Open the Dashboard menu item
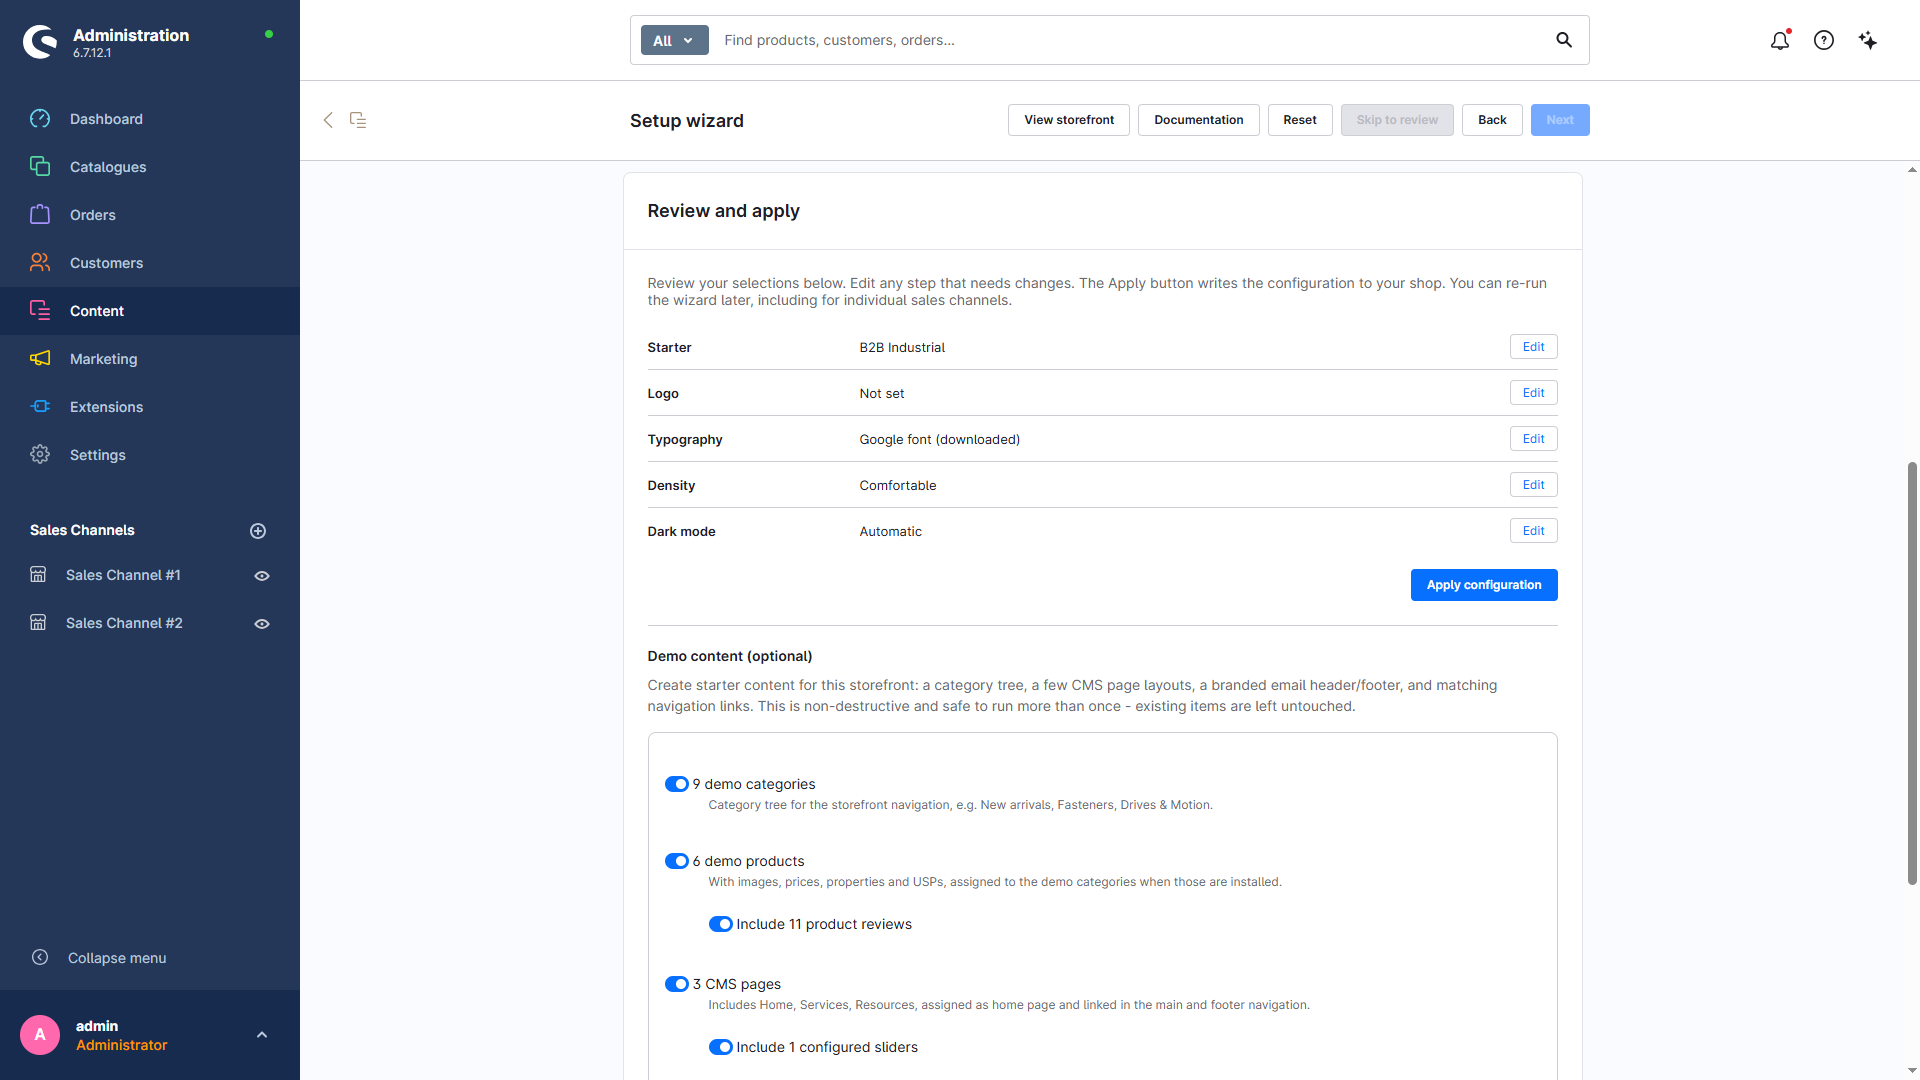This screenshot has width=1920, height=1080. click(x=150, y=119)
